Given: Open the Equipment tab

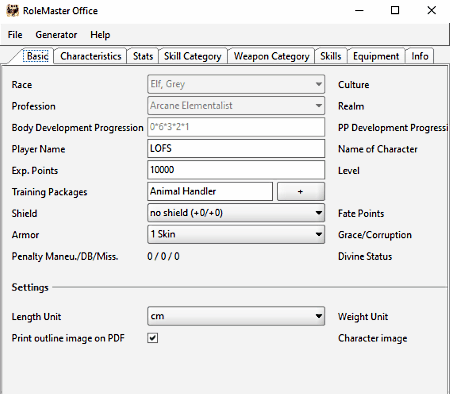Looking at the screenshot, I should [x=376, y=56].
